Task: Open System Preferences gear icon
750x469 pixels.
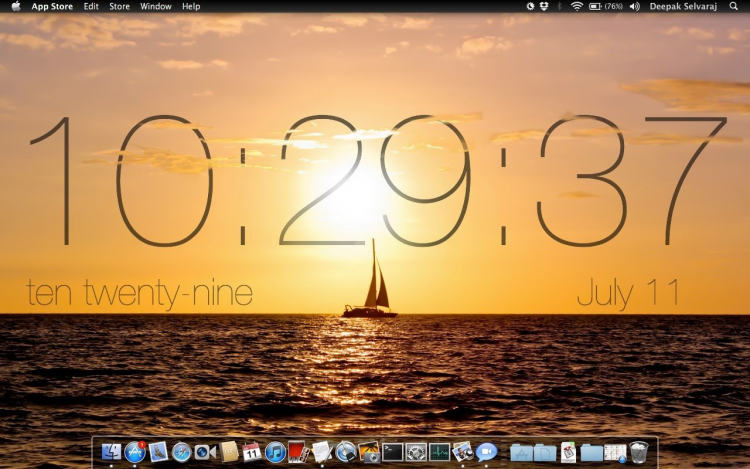Action: [416, 452]
